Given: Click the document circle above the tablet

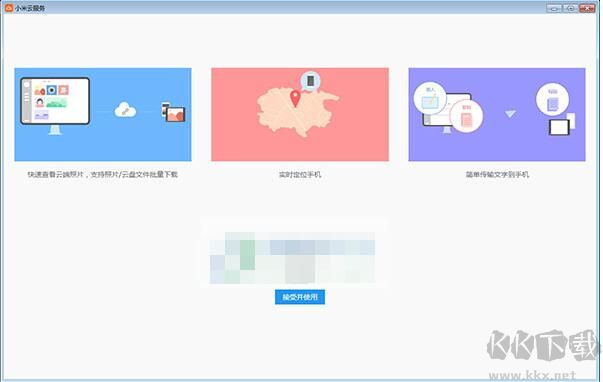Looking at the screenshot, I should tap(552, 100).
